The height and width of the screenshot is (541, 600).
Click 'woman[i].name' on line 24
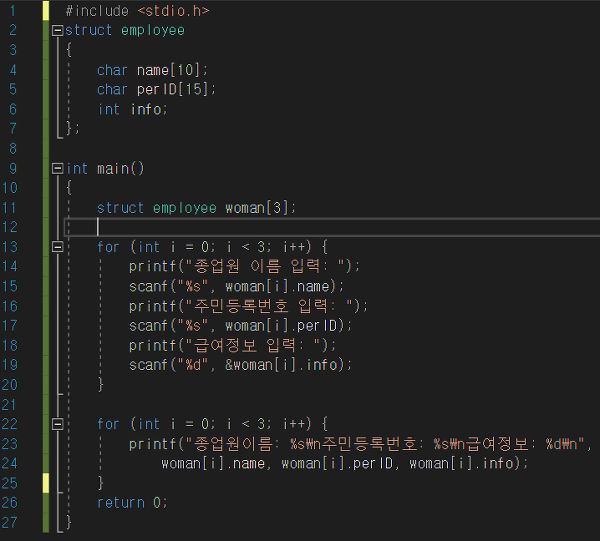tap(213, 464)
